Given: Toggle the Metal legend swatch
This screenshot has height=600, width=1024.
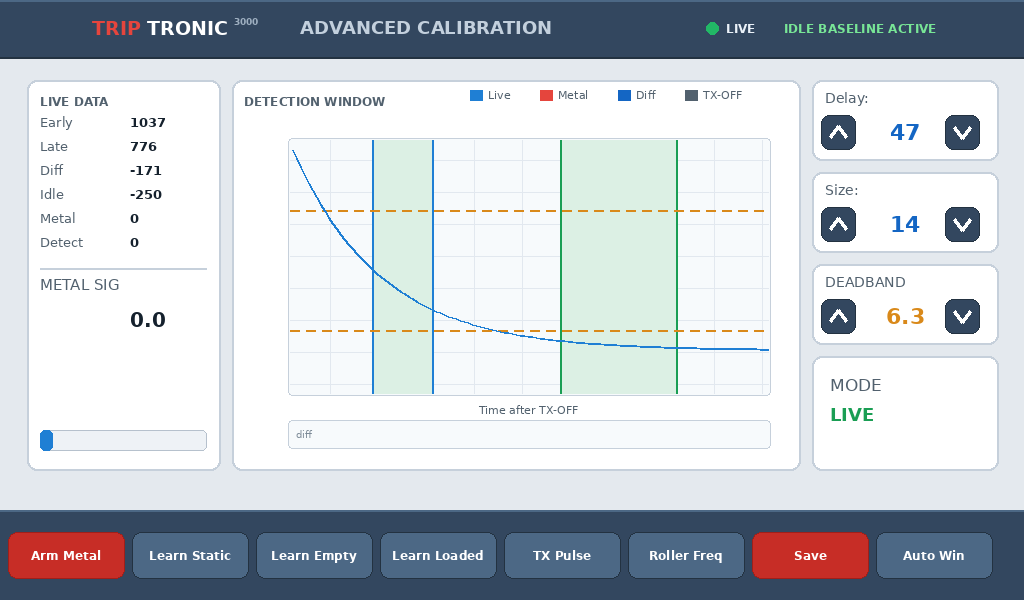Looking at the screenshot, I should (x=547, y=95).
